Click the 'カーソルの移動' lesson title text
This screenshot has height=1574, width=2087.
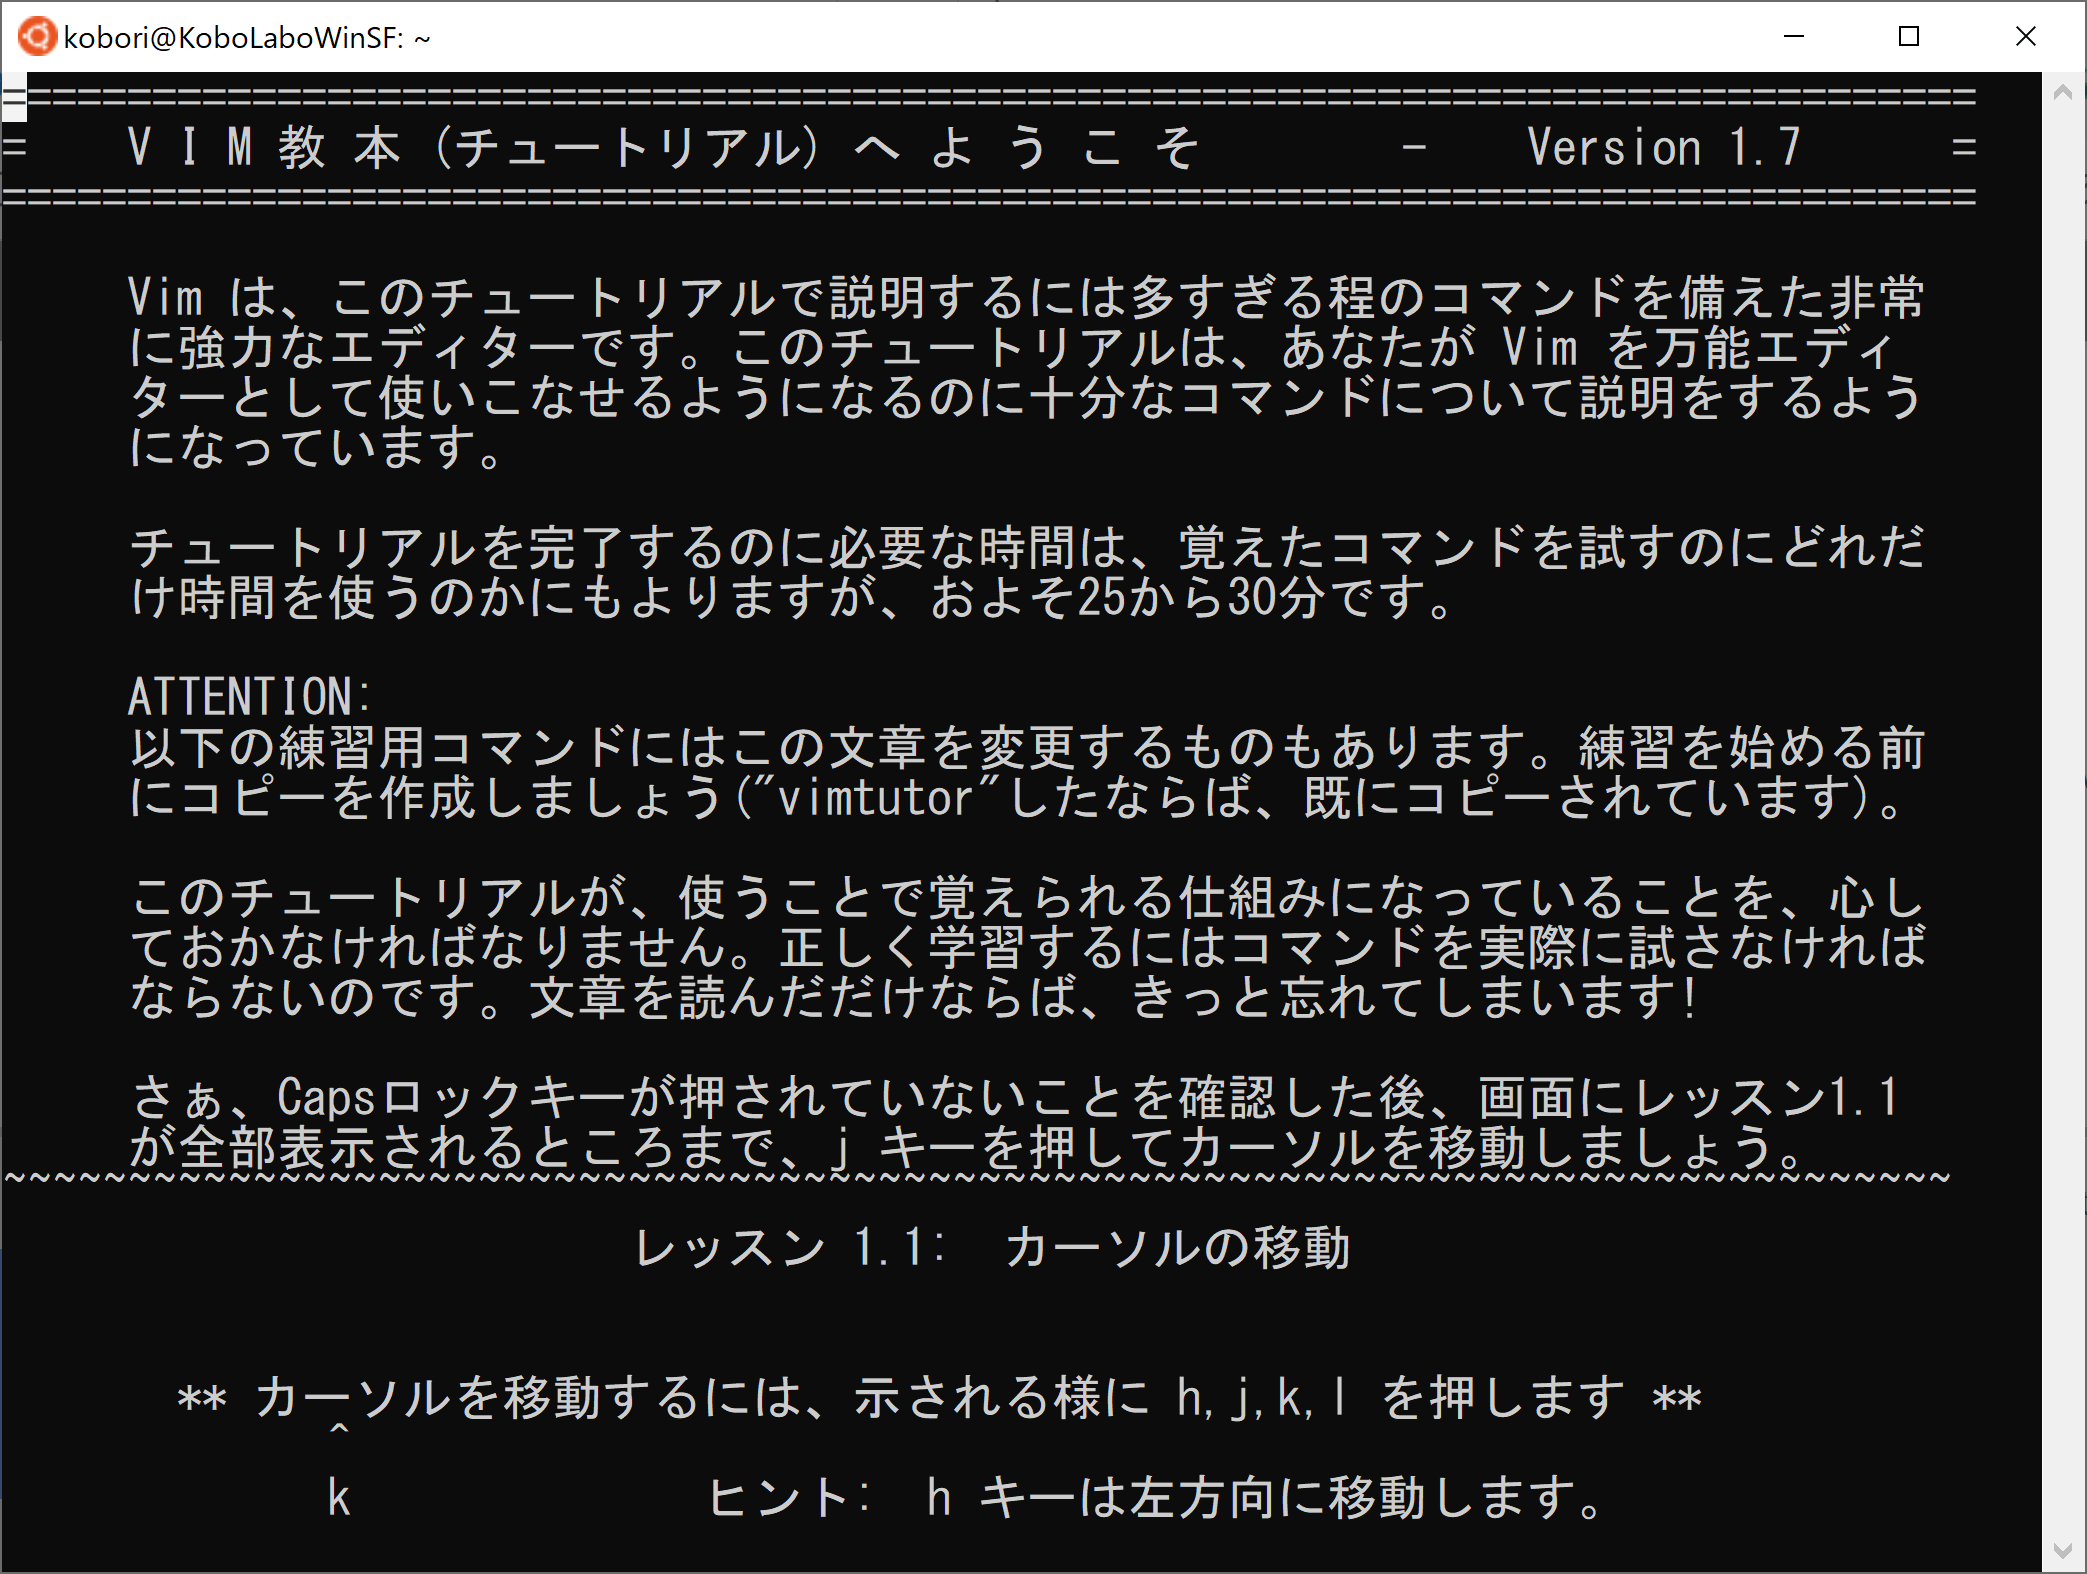pyautogui.click(x=1177, y=1248)
